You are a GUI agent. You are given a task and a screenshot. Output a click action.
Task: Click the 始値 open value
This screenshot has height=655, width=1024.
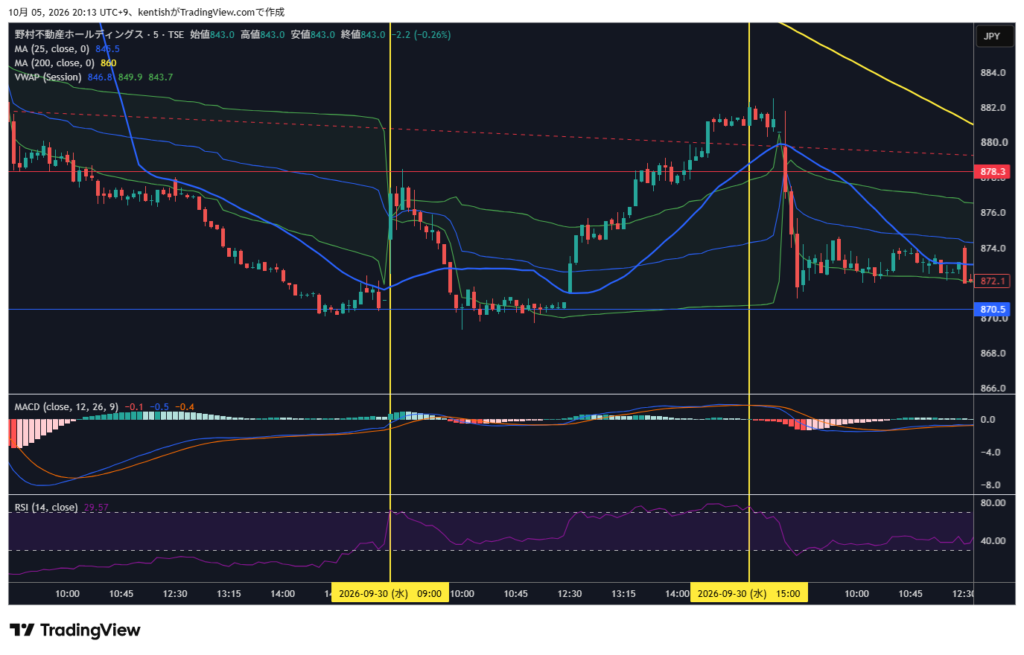(222, 35)
